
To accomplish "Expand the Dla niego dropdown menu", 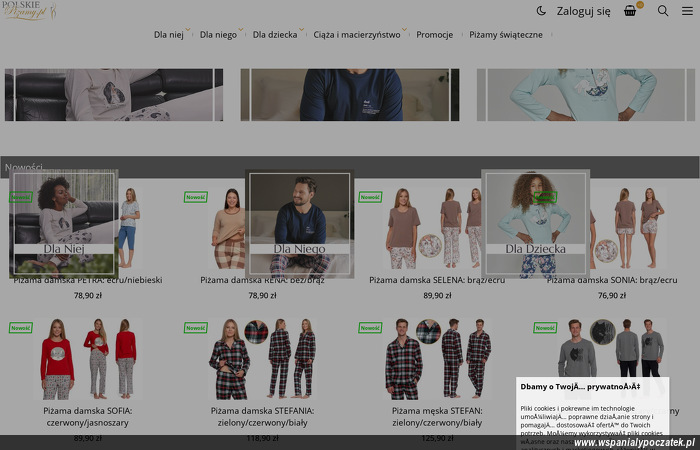I will click(x=218, y=34).
